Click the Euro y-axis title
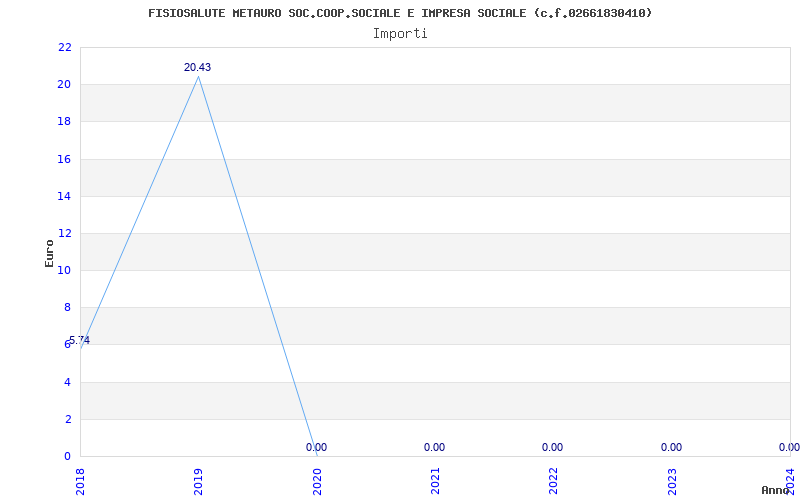The image size is (800, 500). click(49, 253)
